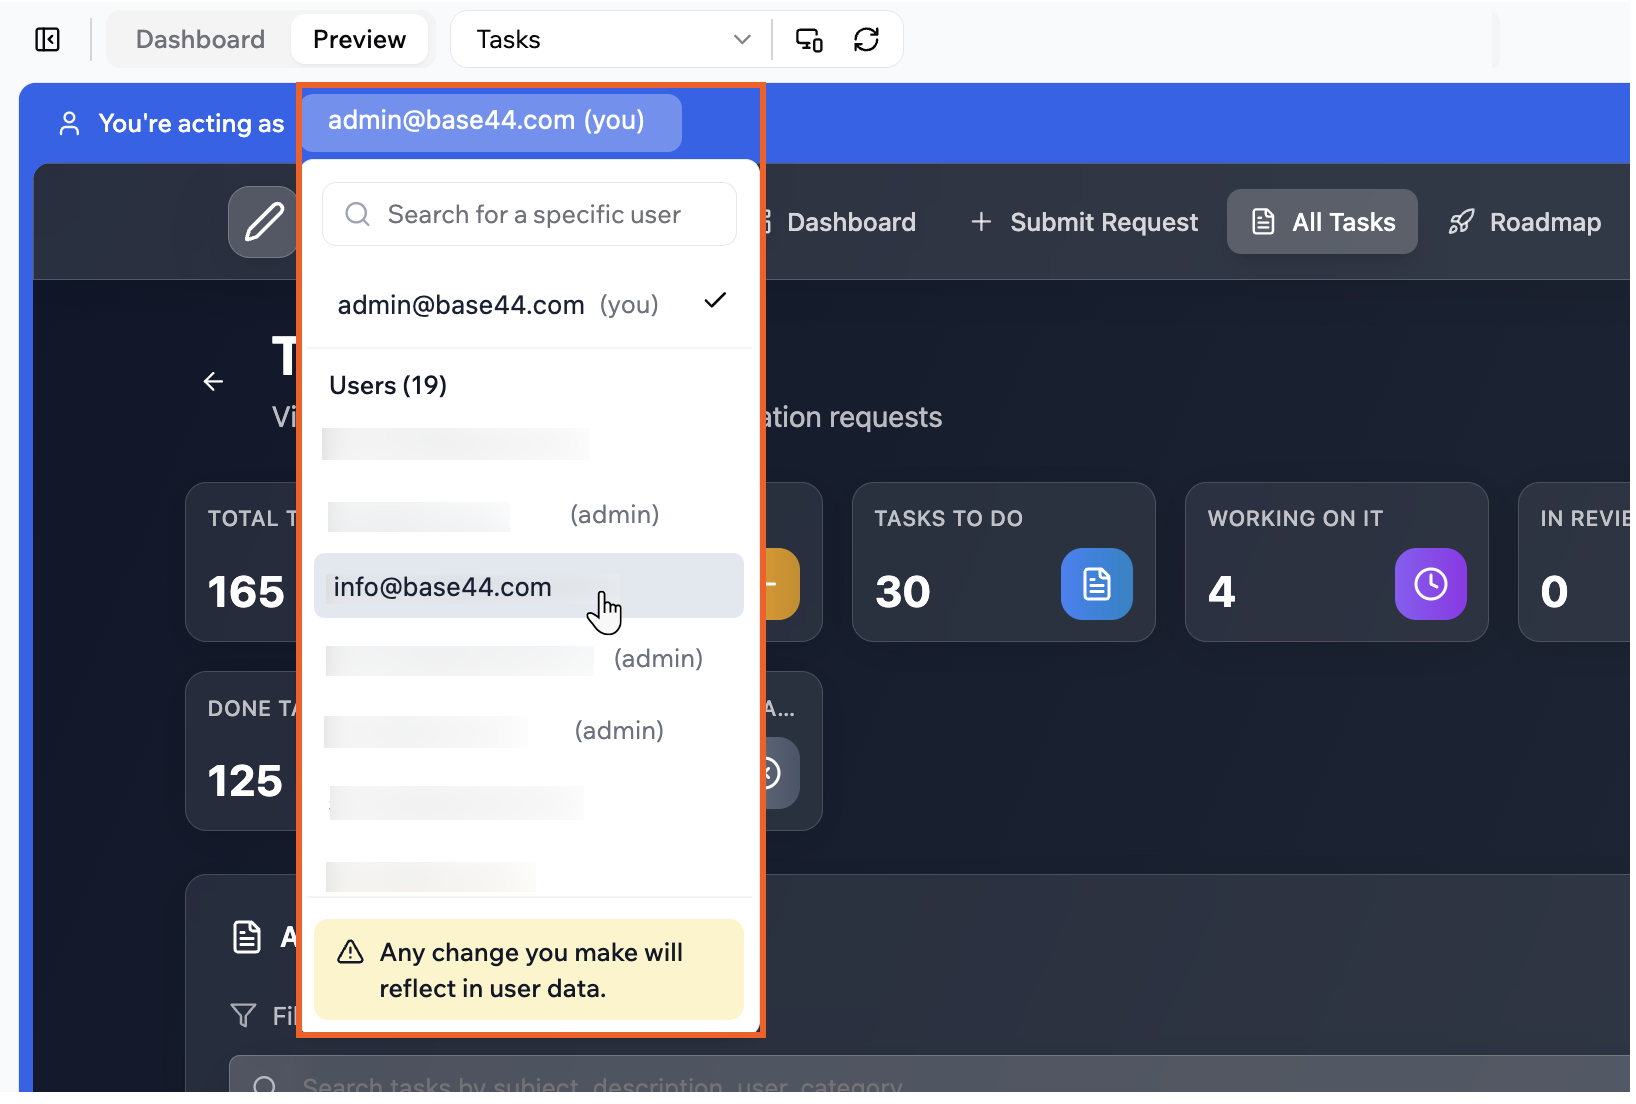Click the Submit Request button
The width and height of the screenshot is (1636, 1104).
(1083, 221)
